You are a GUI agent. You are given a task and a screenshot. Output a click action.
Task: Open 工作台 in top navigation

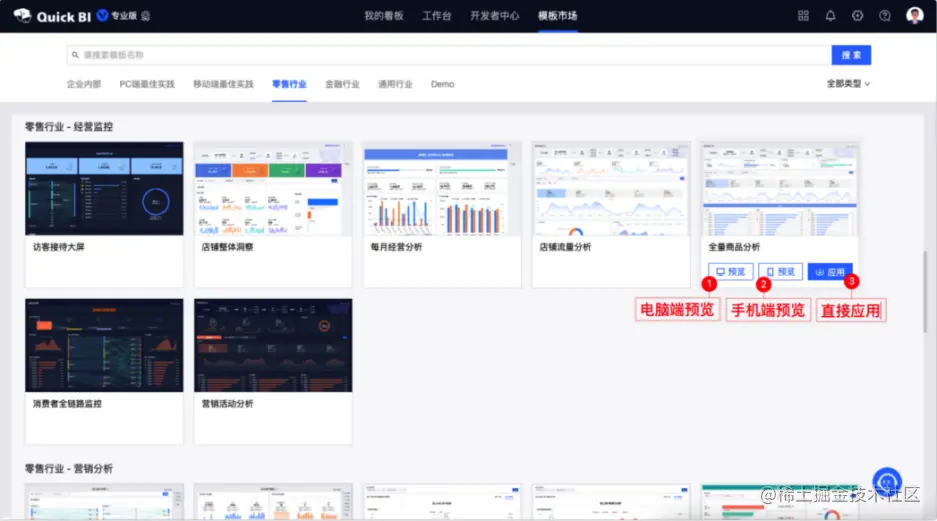(x=436, y=16)
